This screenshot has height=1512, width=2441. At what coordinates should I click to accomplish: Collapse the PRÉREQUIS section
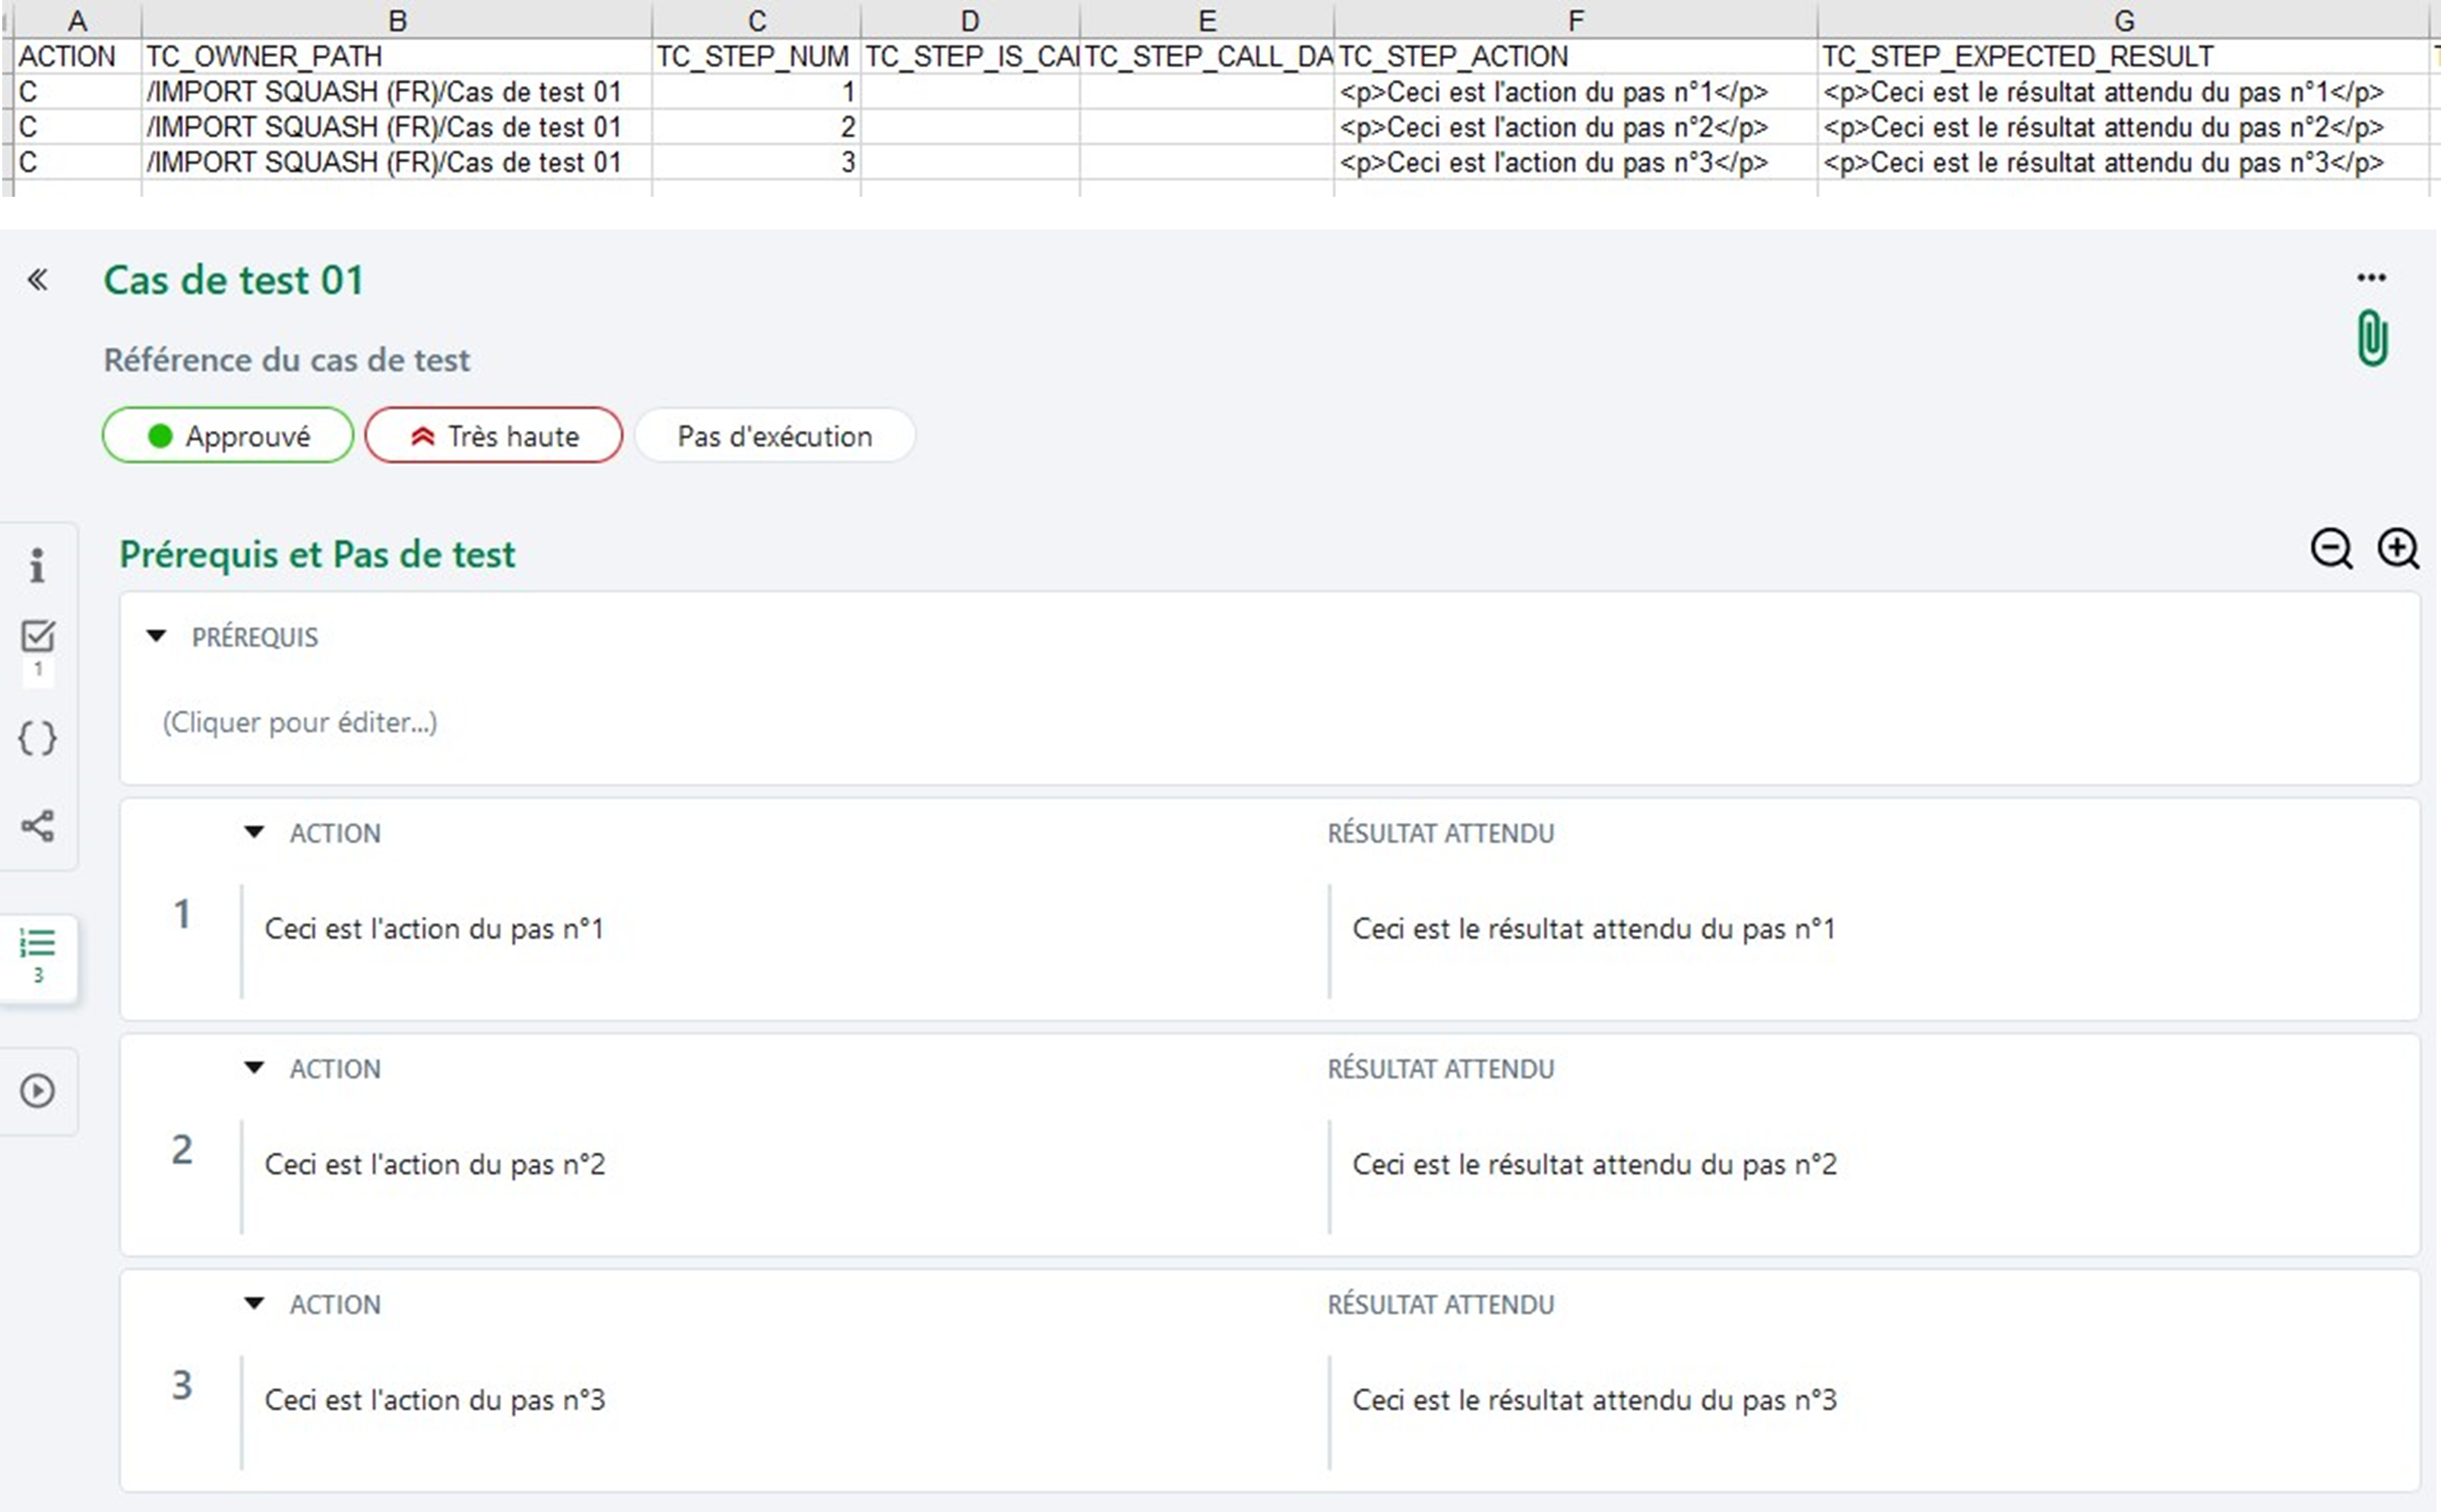(x=157, y=636)
